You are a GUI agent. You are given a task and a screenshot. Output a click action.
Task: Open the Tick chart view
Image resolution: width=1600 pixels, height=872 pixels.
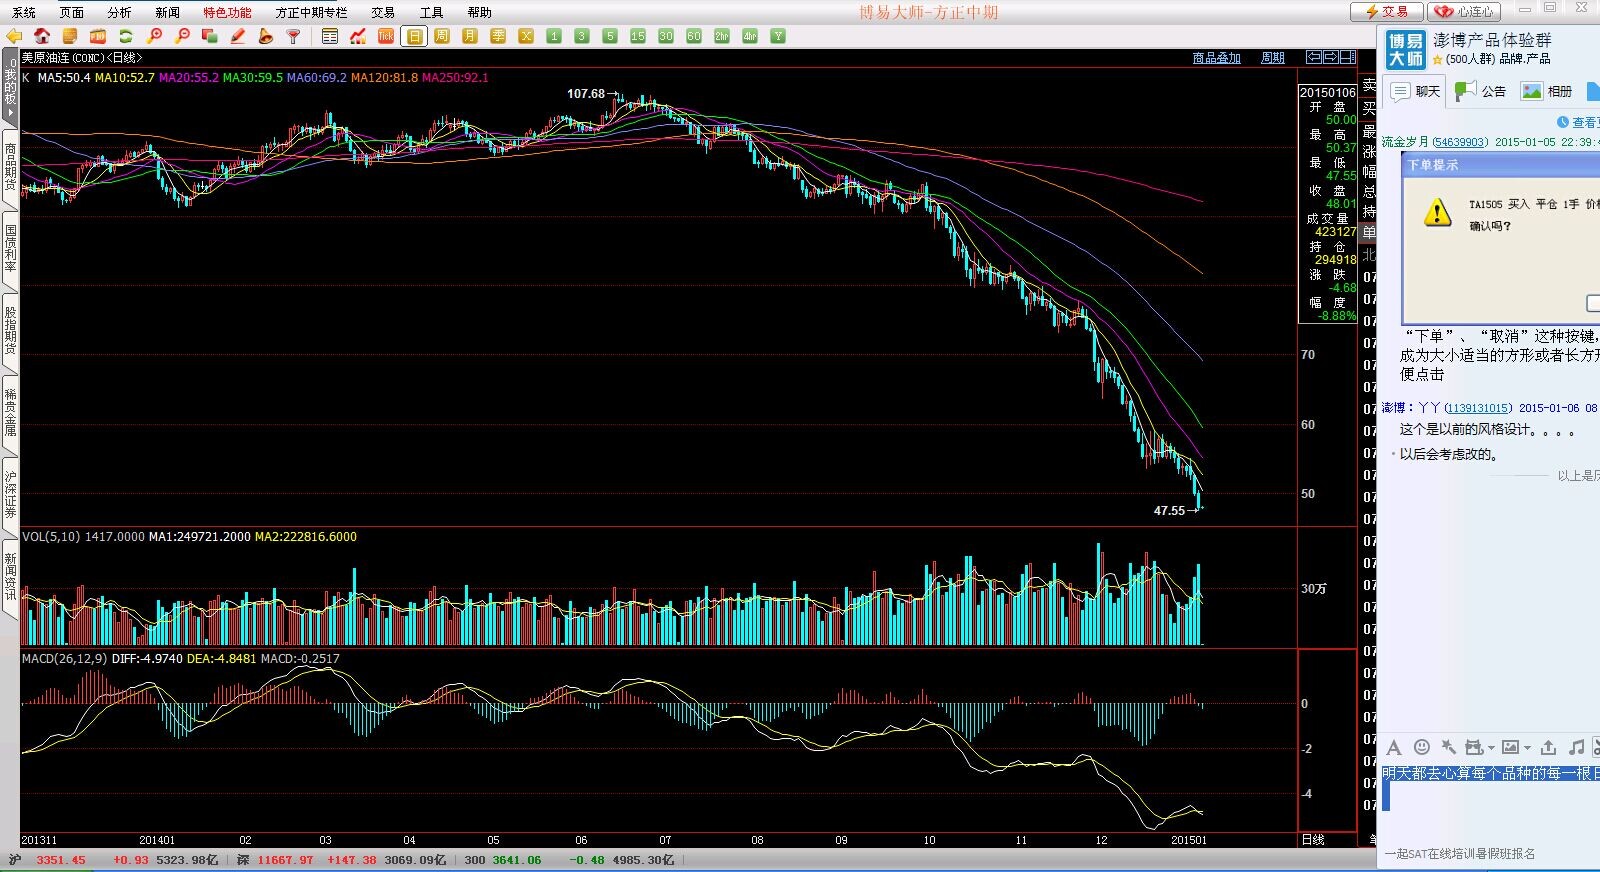(x=386, y=36)
